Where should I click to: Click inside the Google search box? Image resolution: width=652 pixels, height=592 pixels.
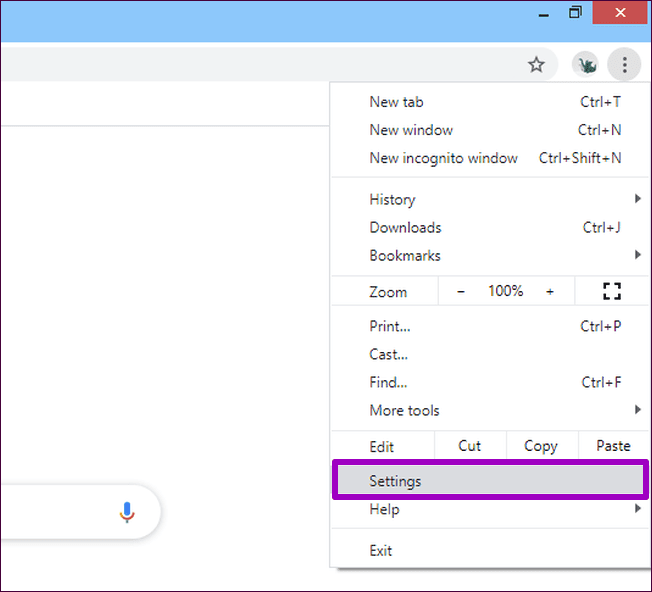pos(80,512)
